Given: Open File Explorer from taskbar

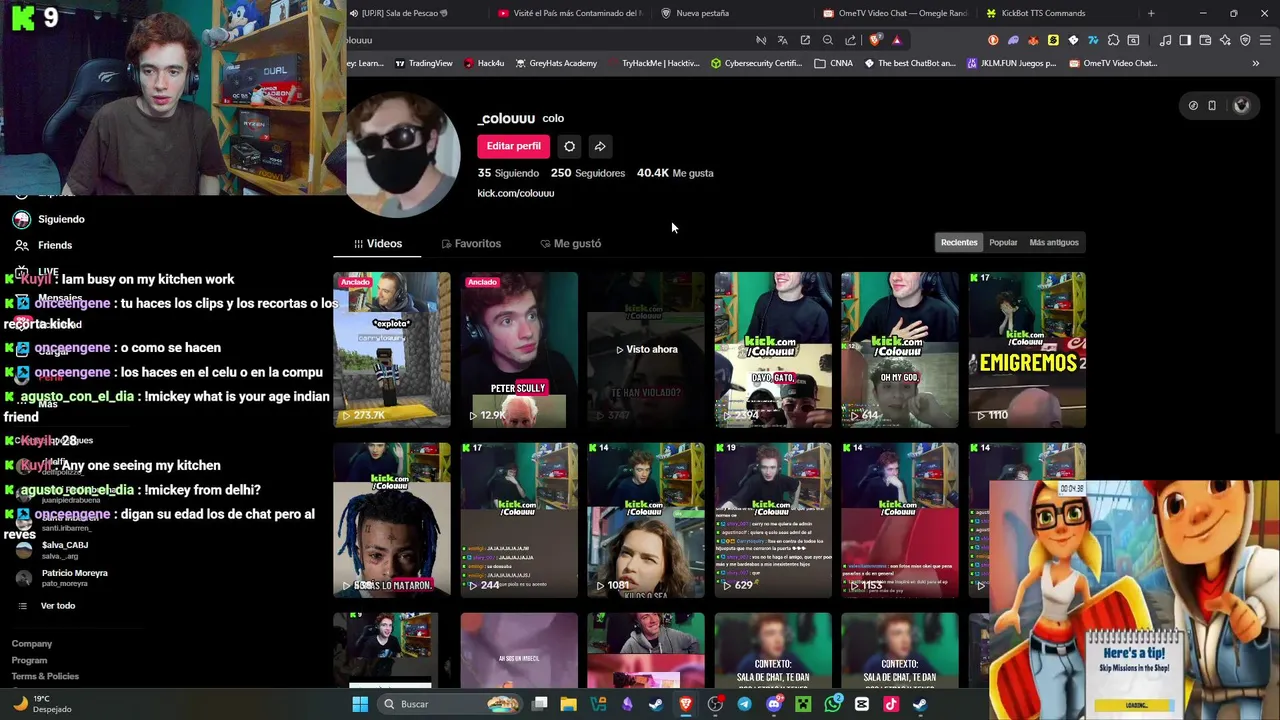Looking at the screenshot, I should 568,704.
